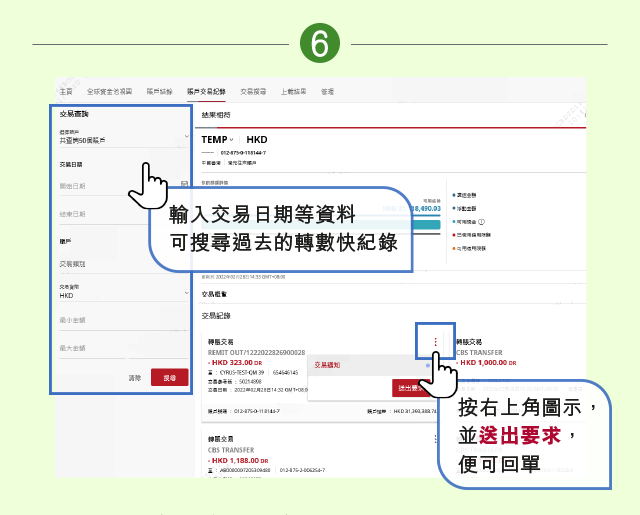Click the 交易紀錄 section heading

216,316
